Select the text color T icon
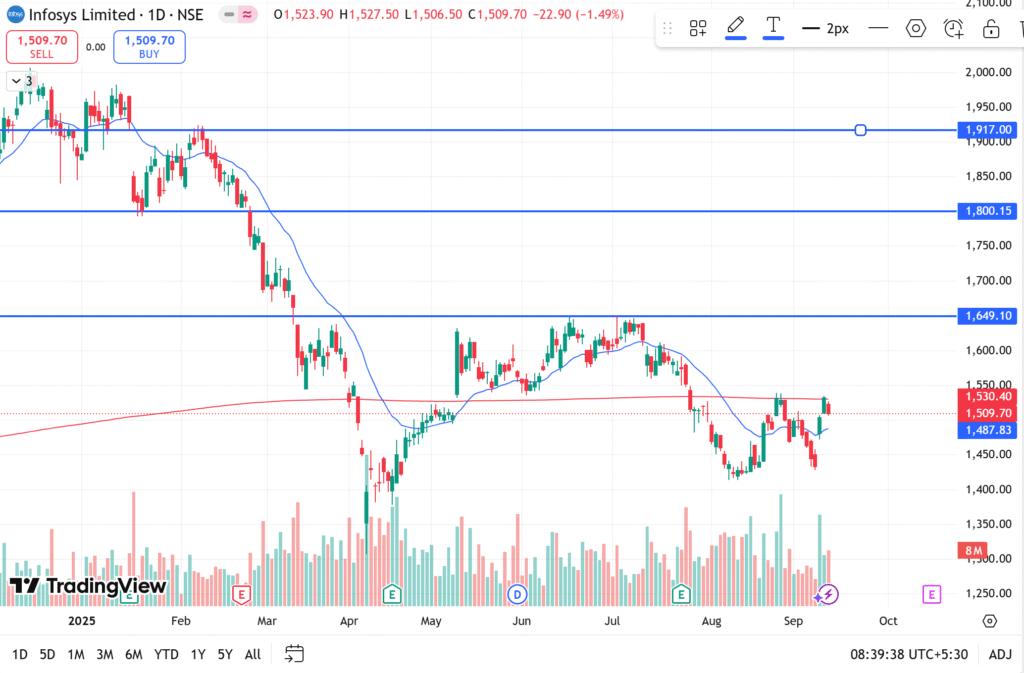Image resolution: width=1024 pixels, height=673 pixels. 773,28
